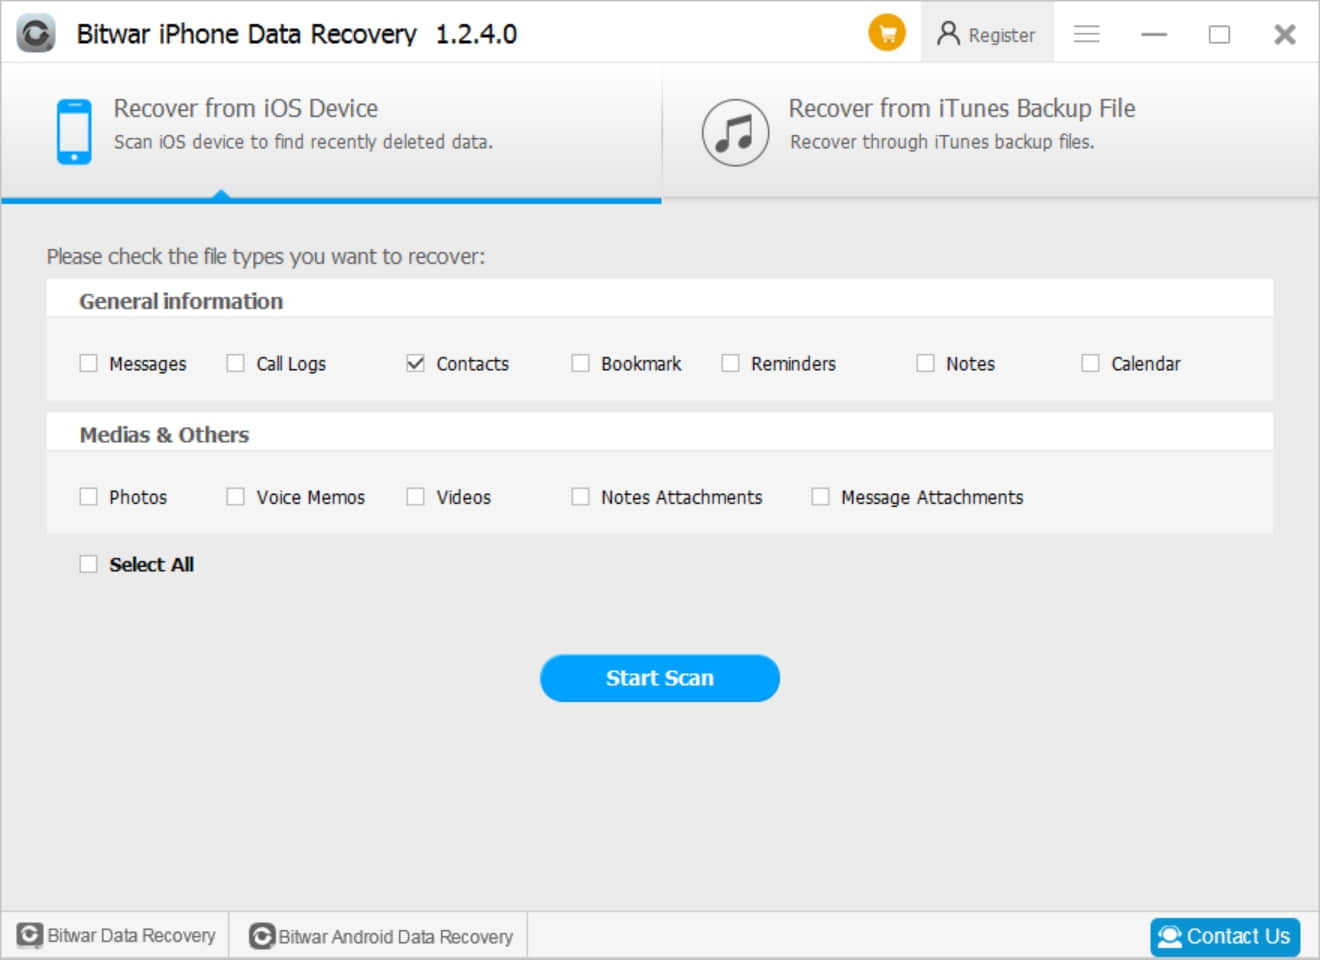Open the hamburger menu icon
This screenshot has height=960, width=1320.
(x=1087, y=34)
